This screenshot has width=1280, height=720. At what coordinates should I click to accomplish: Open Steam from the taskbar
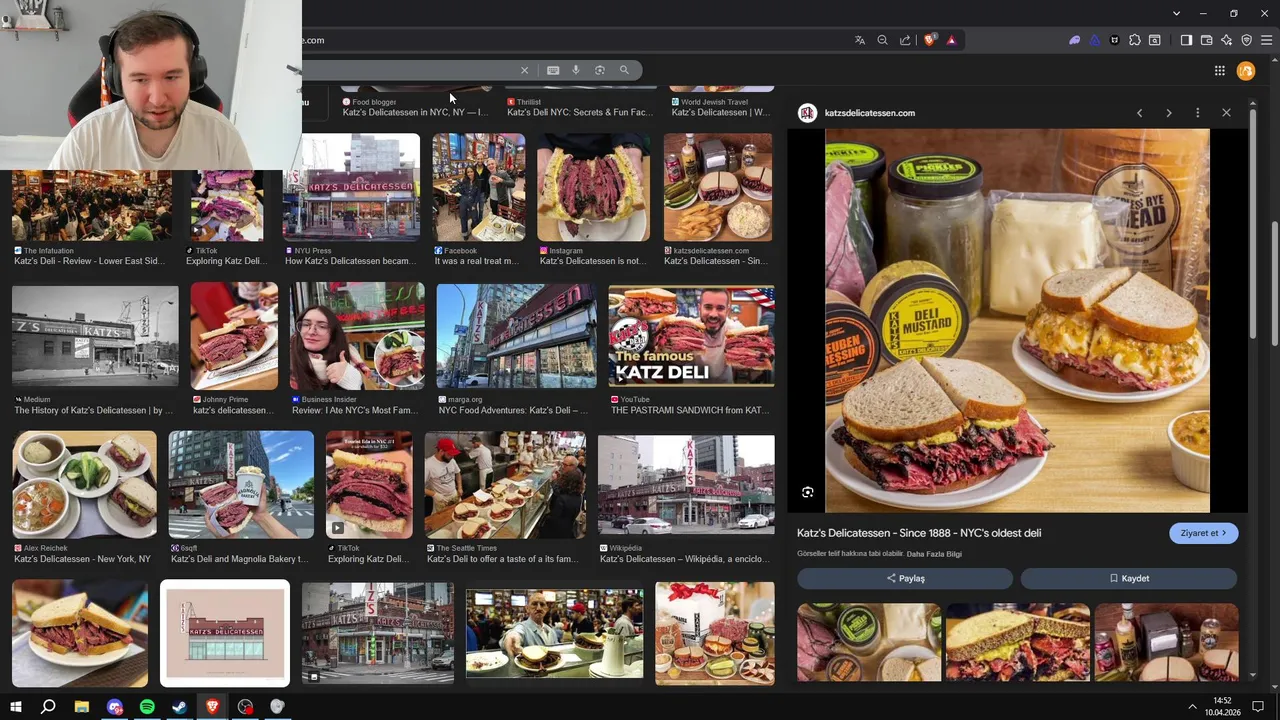coord(180,707)
